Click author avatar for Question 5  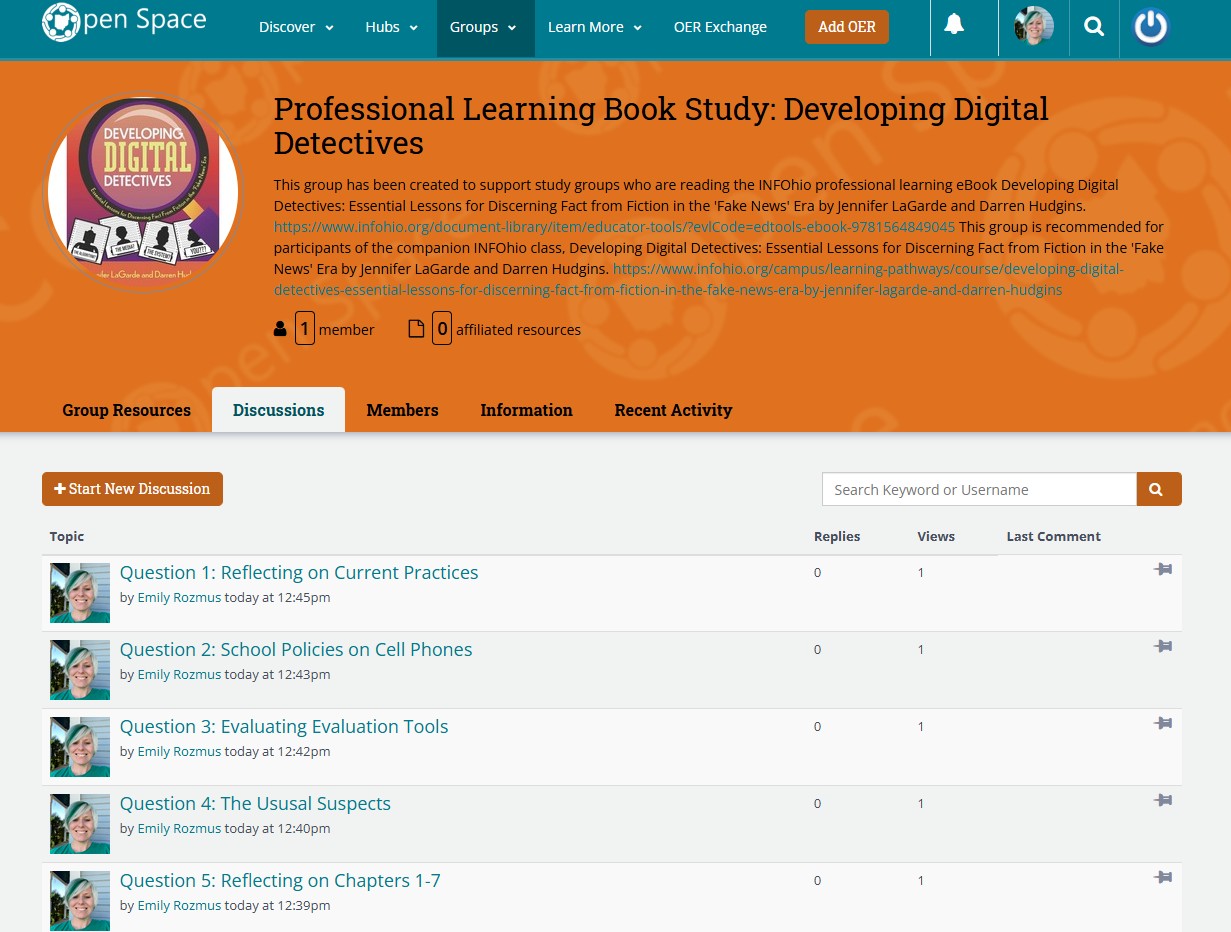coord(80,901)
